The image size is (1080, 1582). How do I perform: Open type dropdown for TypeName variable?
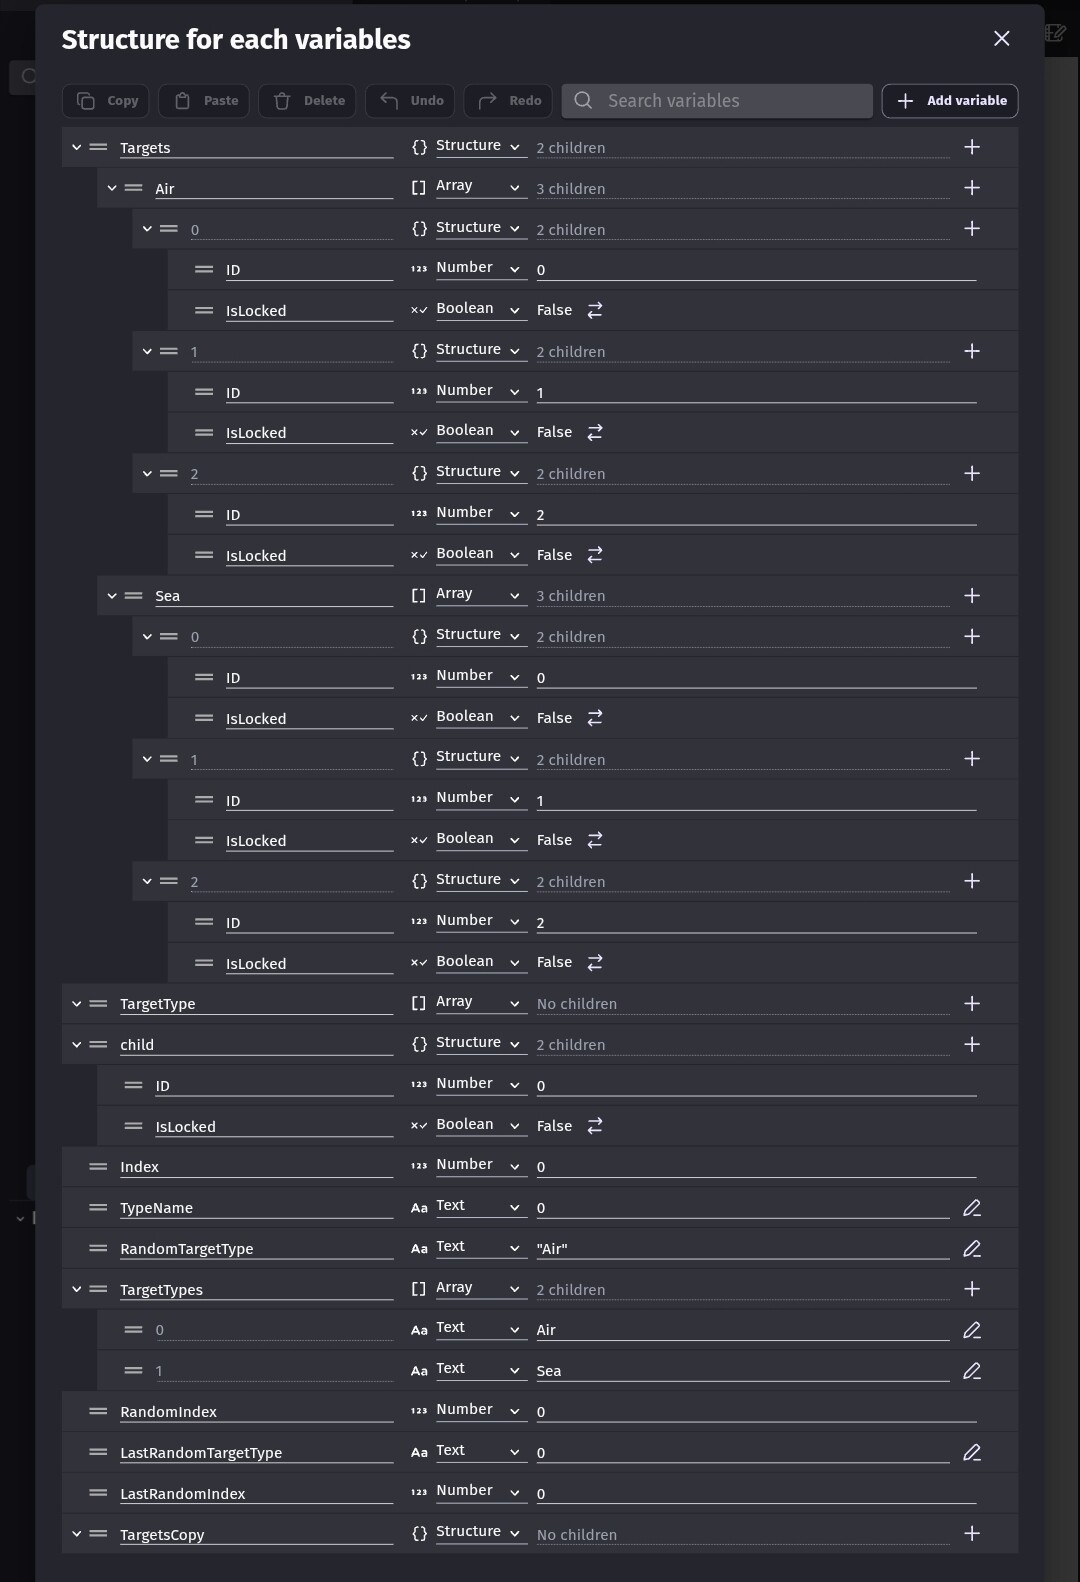[478, 1207]
